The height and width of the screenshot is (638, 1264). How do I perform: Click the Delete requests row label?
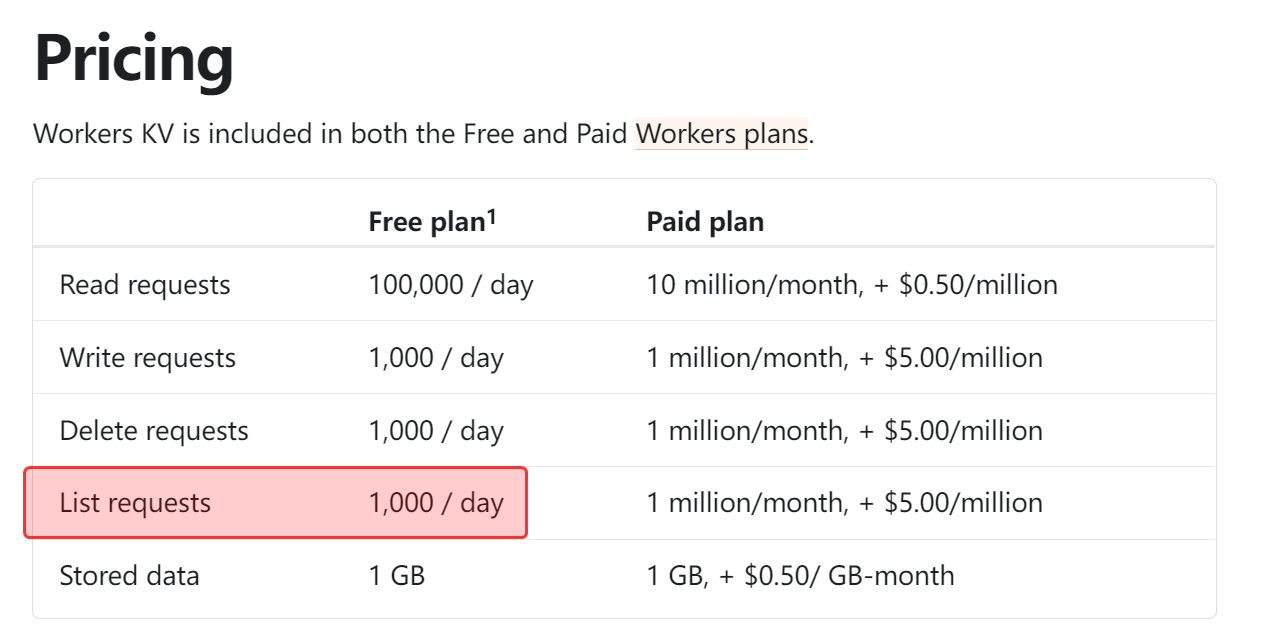point(154,431)
